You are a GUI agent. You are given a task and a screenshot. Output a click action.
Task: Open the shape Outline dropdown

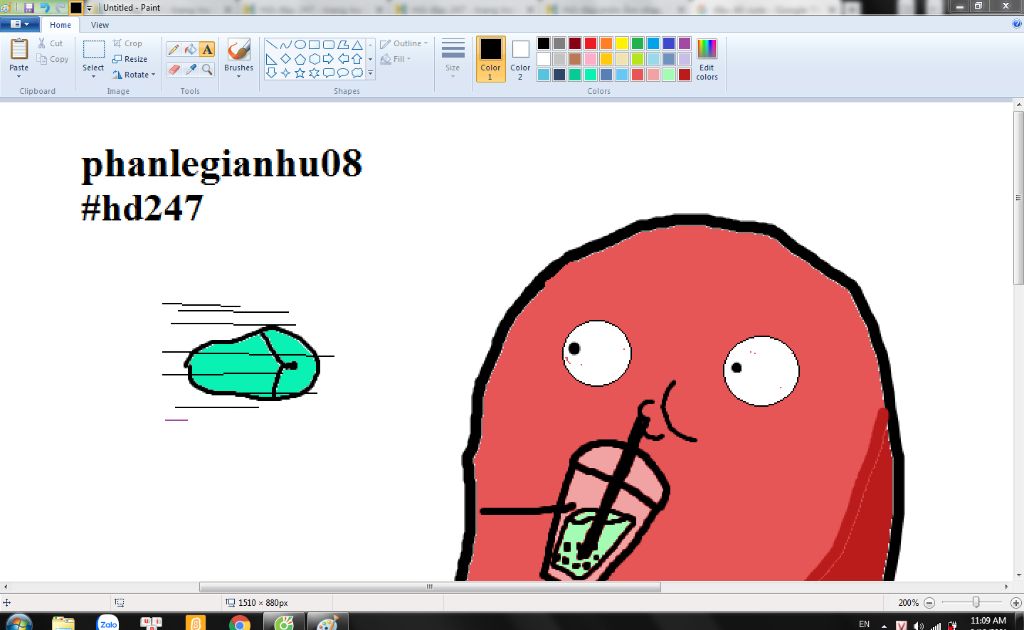(x=404, y=43)
